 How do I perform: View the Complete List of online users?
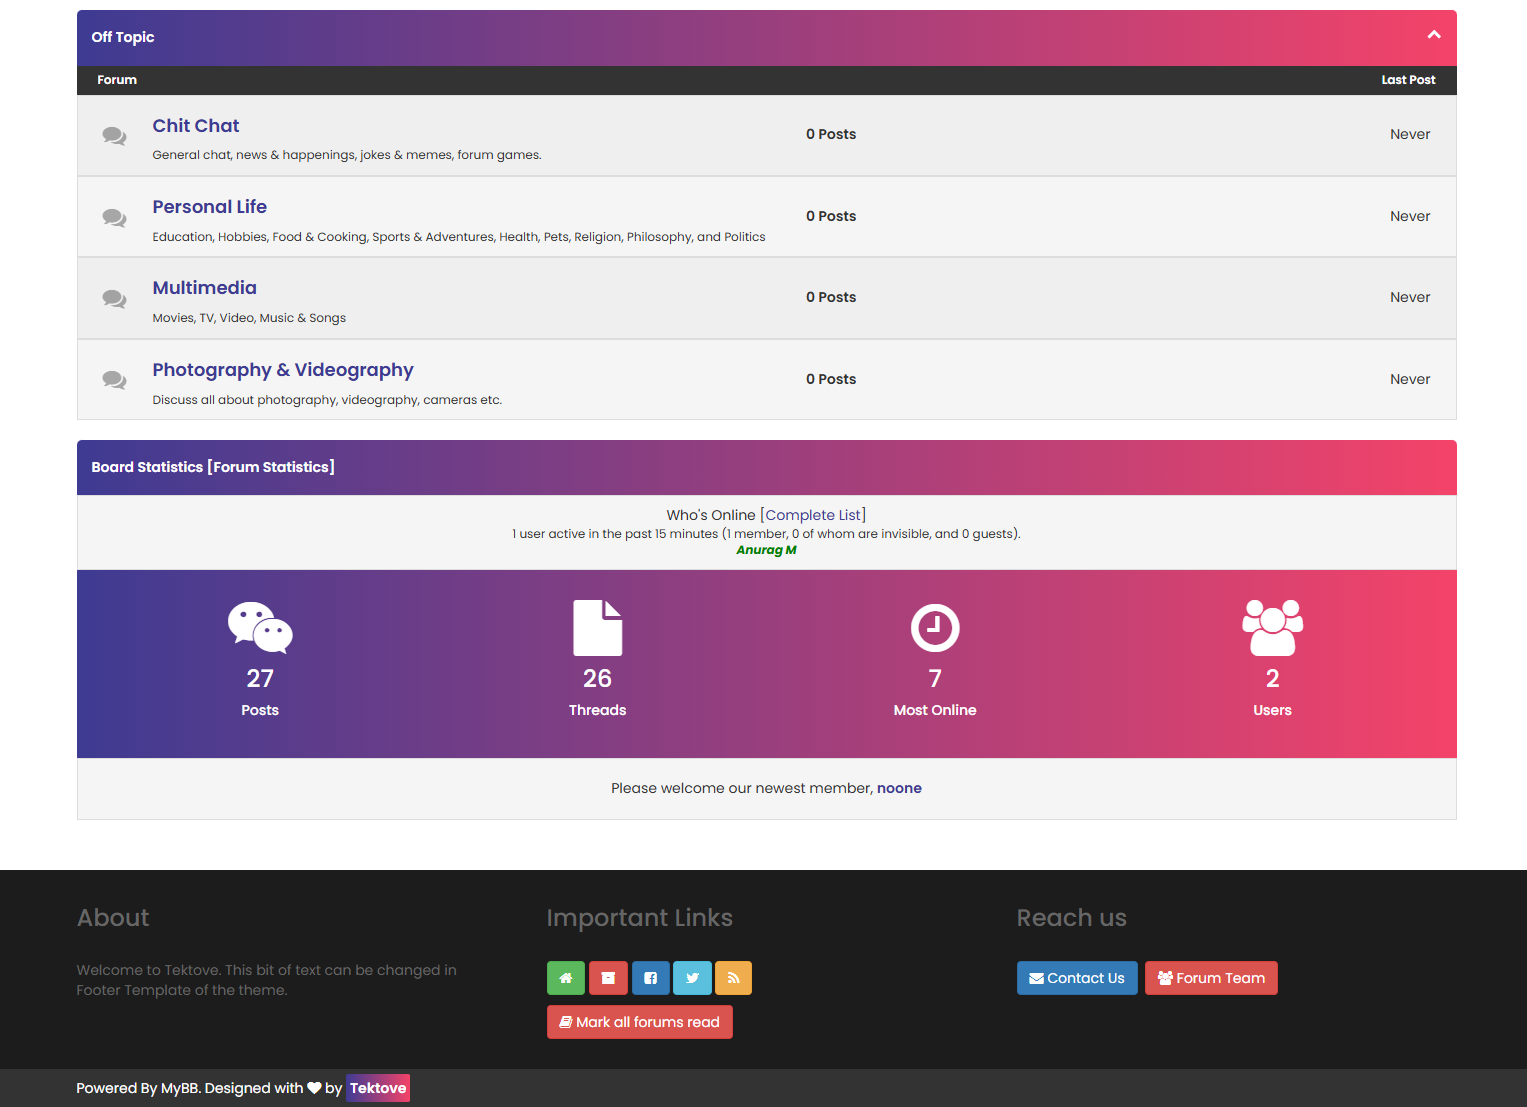click(x=813, y=515)
